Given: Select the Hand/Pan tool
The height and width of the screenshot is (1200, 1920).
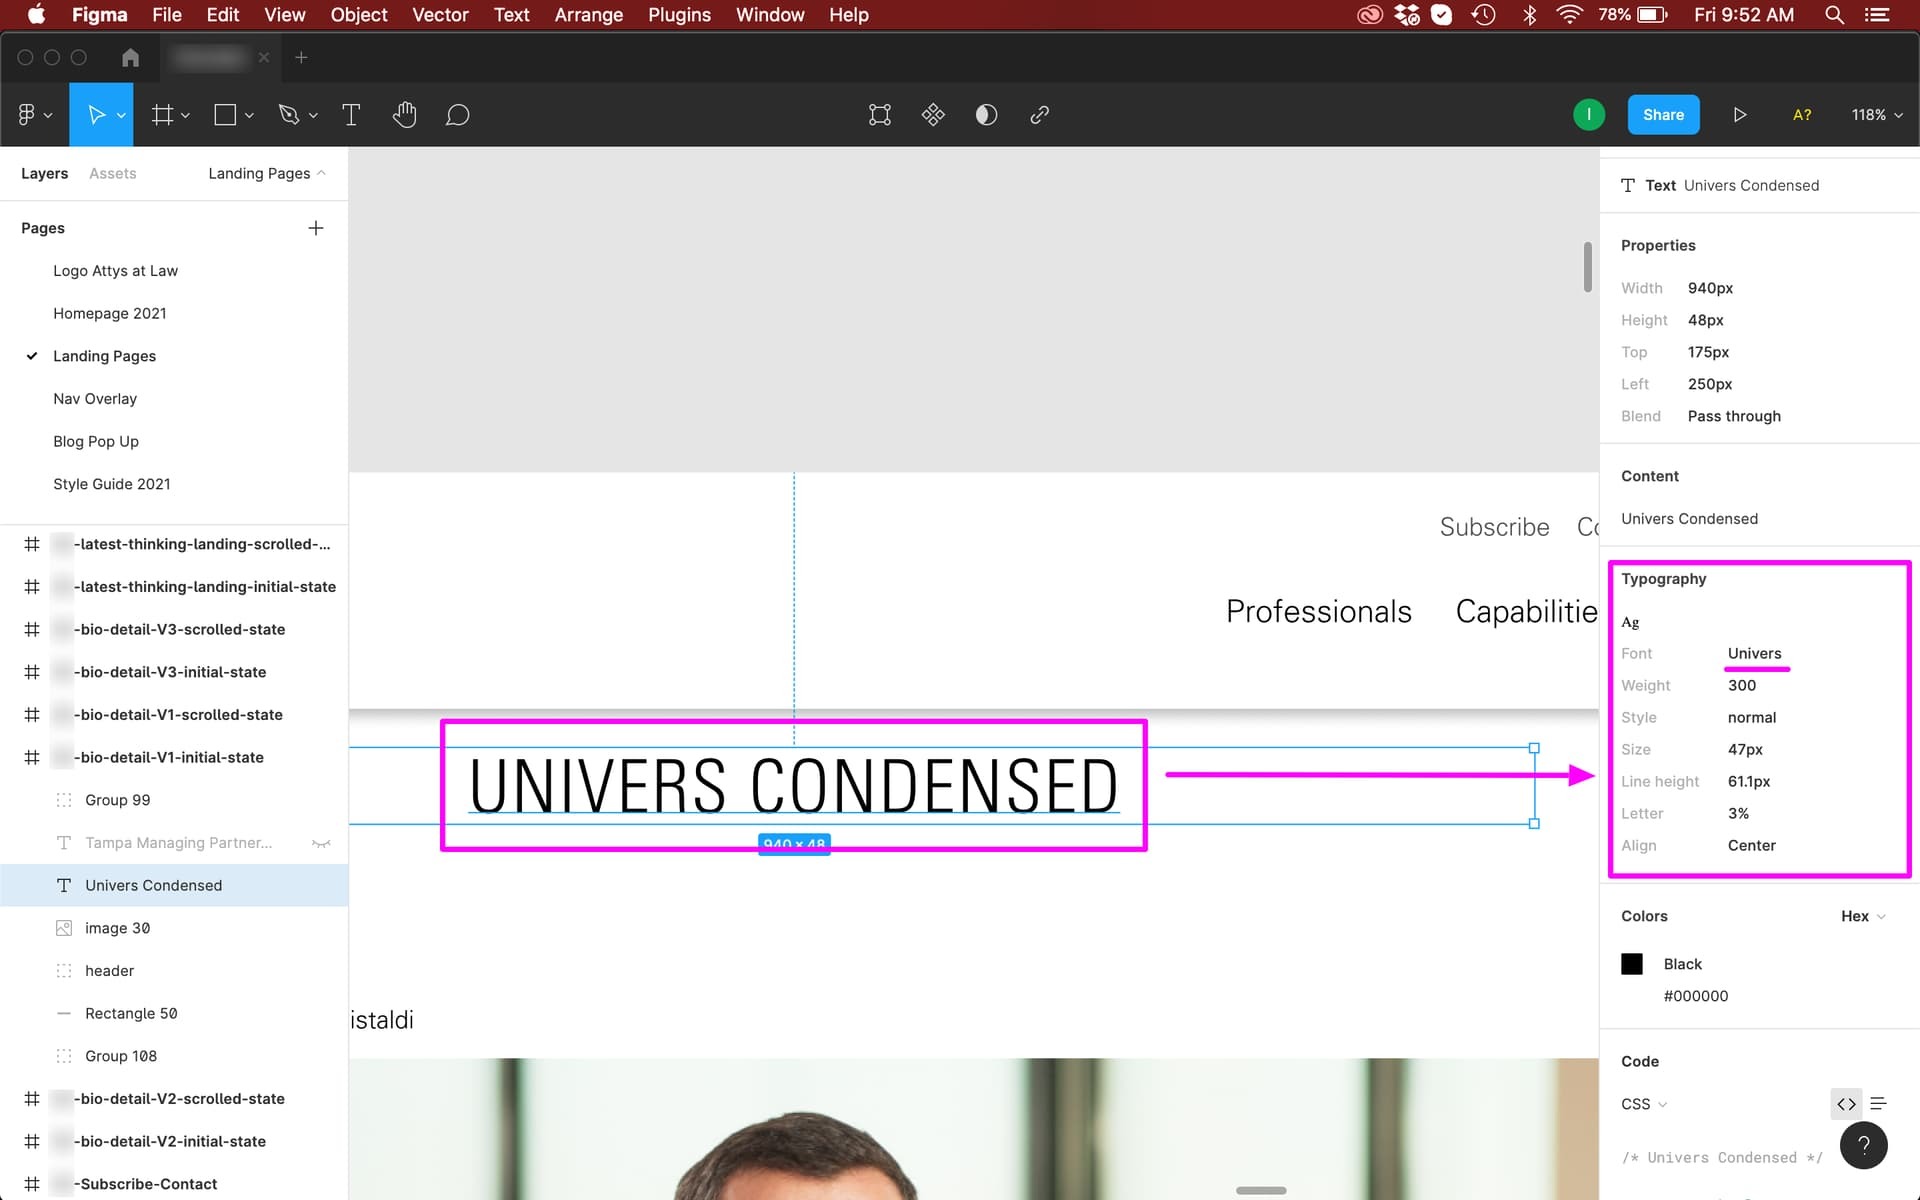Looking at the screenshot, I should click(402, 115).
